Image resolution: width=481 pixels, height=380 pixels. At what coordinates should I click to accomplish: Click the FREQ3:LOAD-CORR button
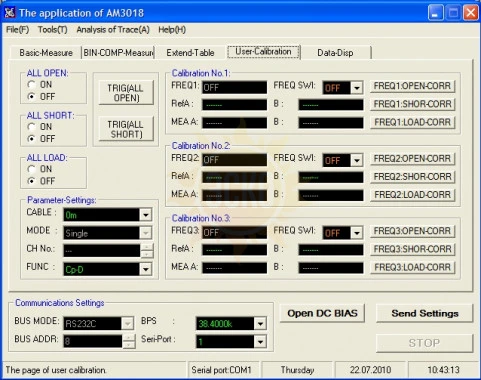pos(412,267)
